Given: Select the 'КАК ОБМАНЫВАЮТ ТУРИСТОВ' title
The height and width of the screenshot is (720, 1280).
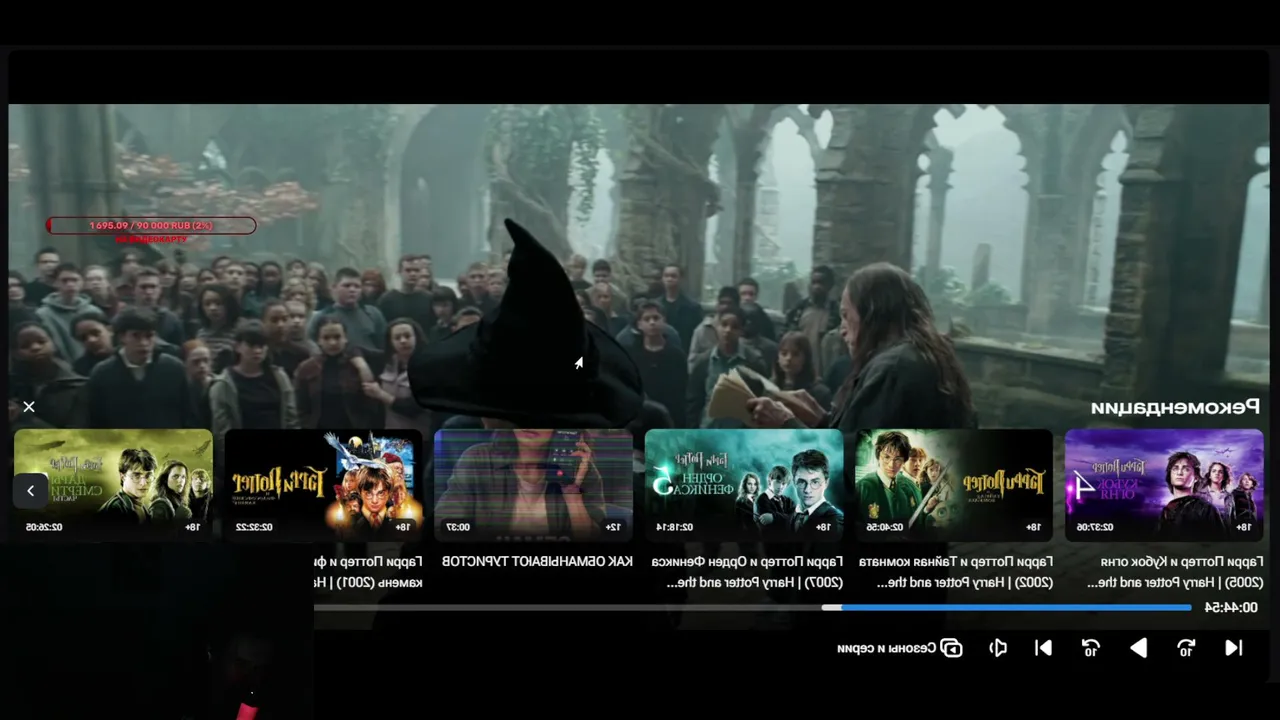Looking at the screenshot, I should tap(538, 561).
